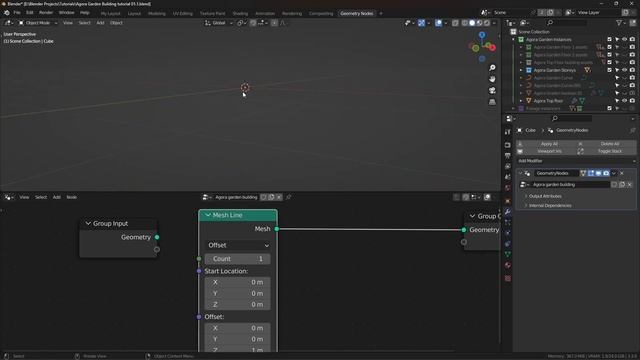Open the Tool properties tab icon
640x360 pixels.
[507, 132]
